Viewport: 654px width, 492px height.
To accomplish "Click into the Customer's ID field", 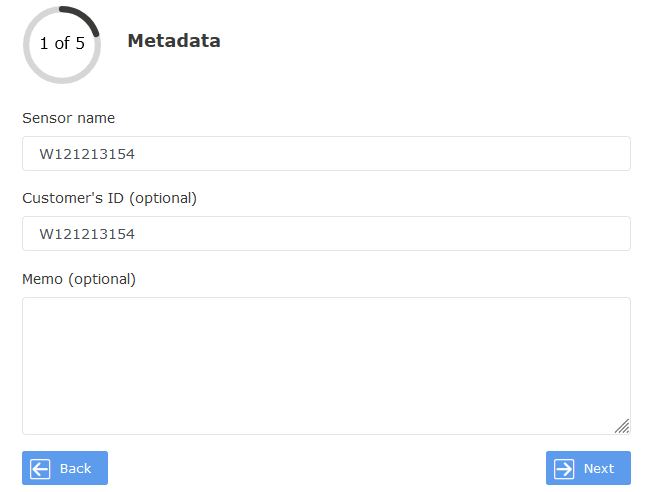I will [326, 234].
